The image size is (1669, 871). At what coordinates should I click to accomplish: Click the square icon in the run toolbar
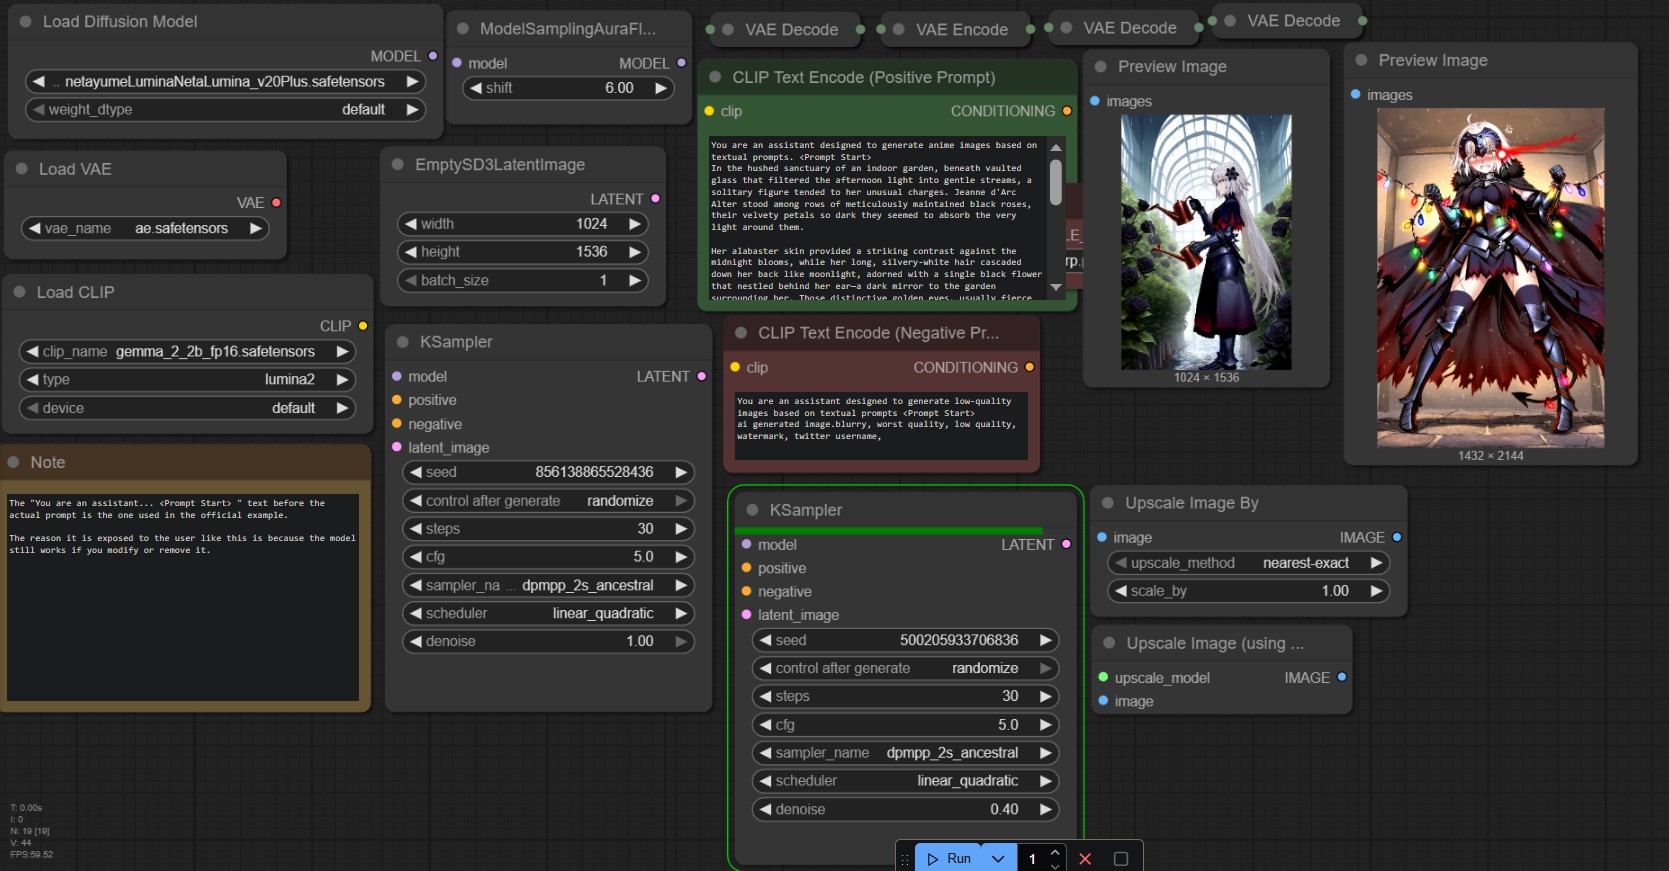pyautogui.click(x=1121, y=858)
